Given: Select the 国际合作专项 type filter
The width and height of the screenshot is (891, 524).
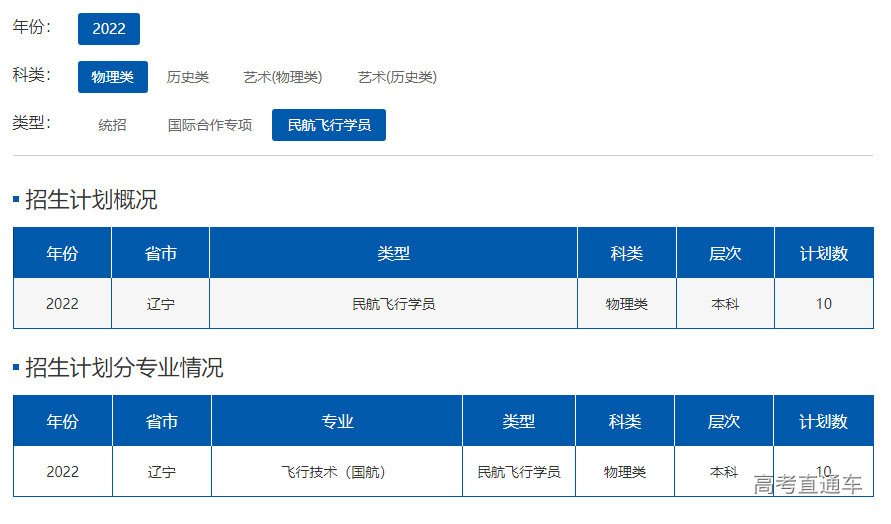Looking at the screenshot, I should 209,125.
